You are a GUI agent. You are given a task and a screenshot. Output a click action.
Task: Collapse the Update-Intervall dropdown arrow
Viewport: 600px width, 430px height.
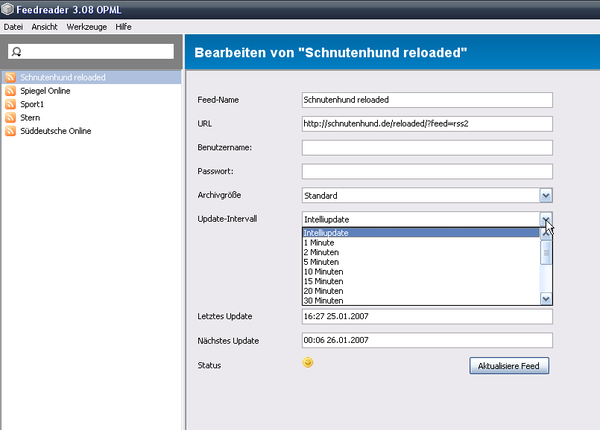(546, 219)
